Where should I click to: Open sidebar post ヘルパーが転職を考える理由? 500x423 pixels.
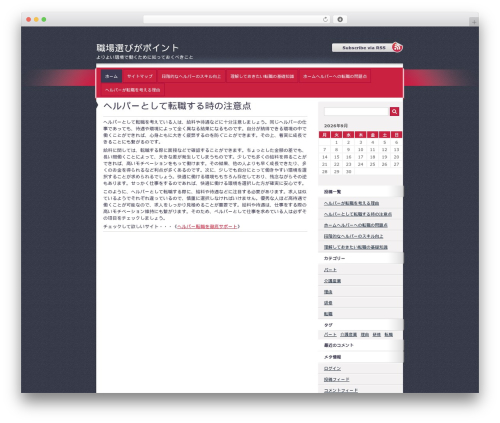[x=351, y=203]
